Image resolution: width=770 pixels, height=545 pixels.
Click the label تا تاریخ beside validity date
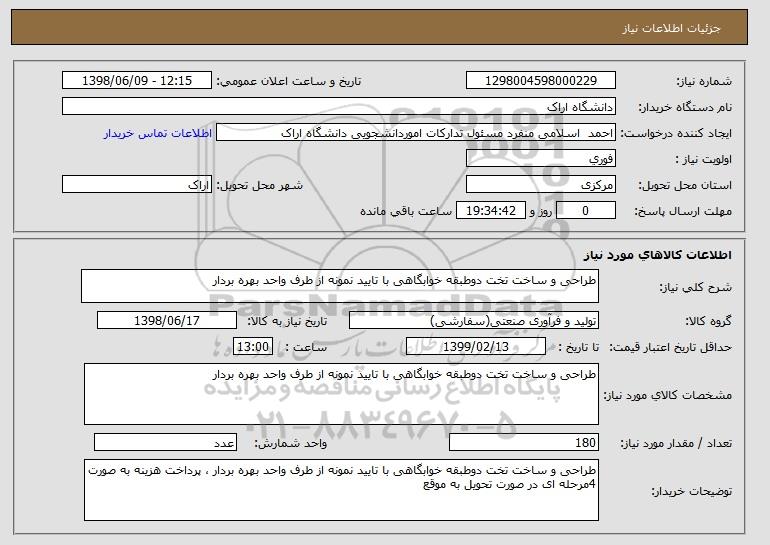tap(578, 347)
